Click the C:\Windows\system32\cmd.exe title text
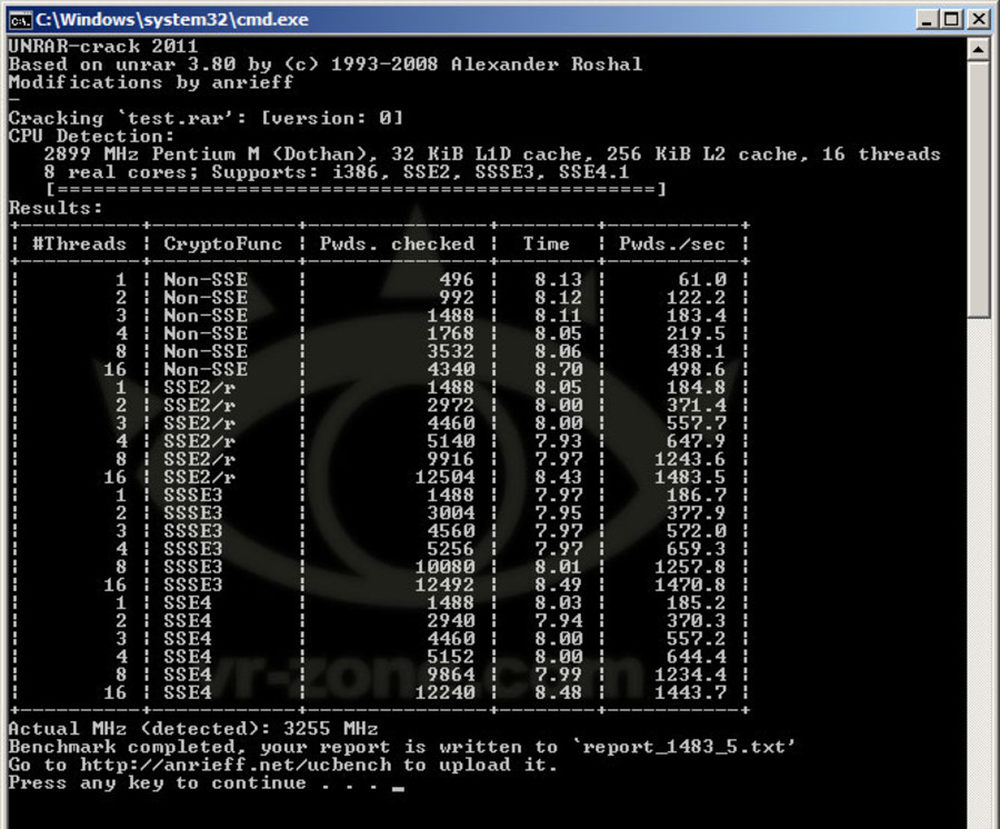Viewport: 1000px width, 829px height. (x=172, y=19)
